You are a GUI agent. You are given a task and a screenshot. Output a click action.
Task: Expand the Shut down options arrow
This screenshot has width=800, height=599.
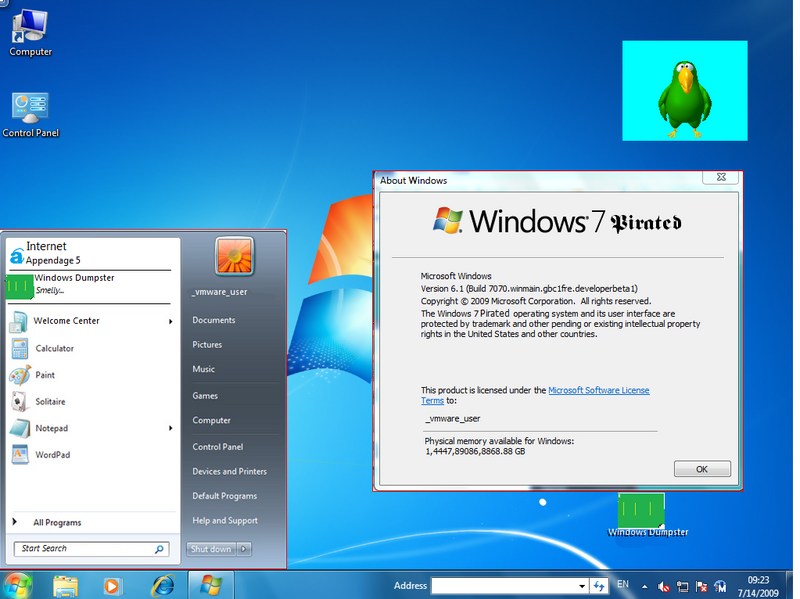pos(243,548)
